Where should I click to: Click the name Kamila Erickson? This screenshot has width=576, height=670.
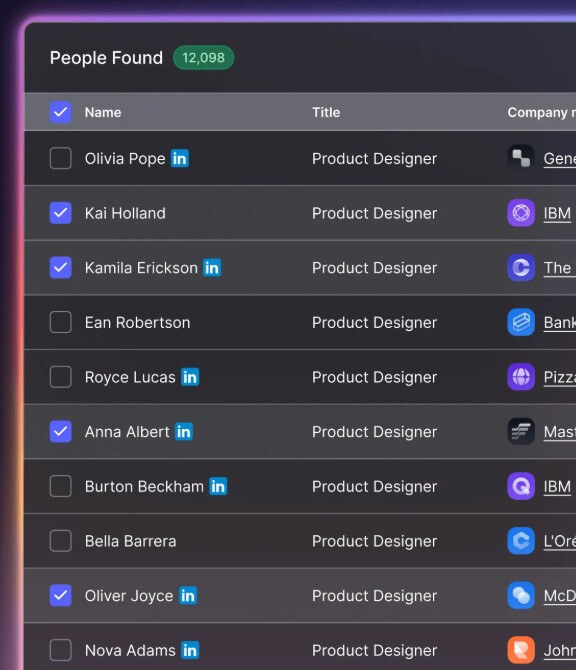(x=141, y=268)
